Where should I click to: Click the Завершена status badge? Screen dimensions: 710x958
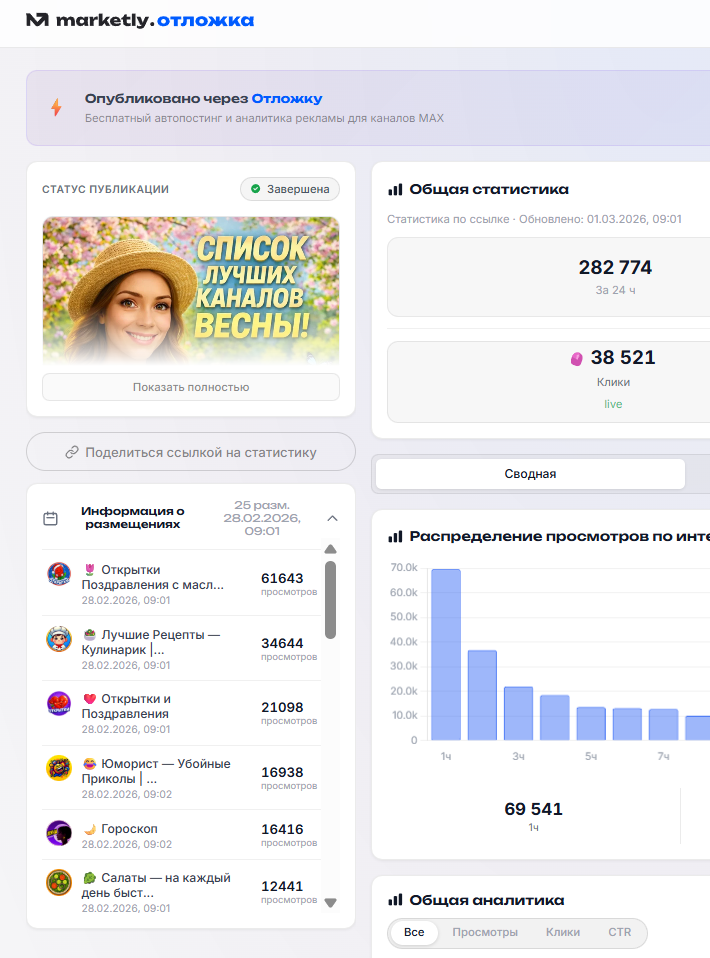(290, 189)
